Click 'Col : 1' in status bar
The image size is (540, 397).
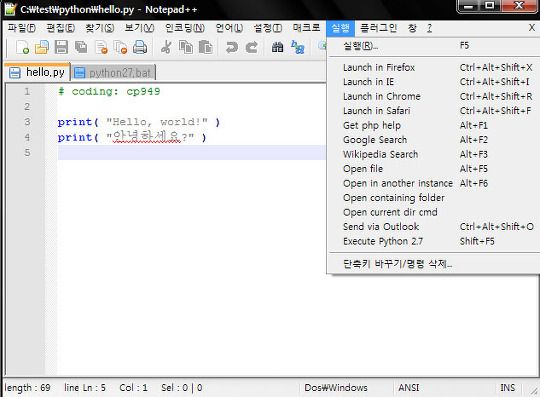click(133, 388)
